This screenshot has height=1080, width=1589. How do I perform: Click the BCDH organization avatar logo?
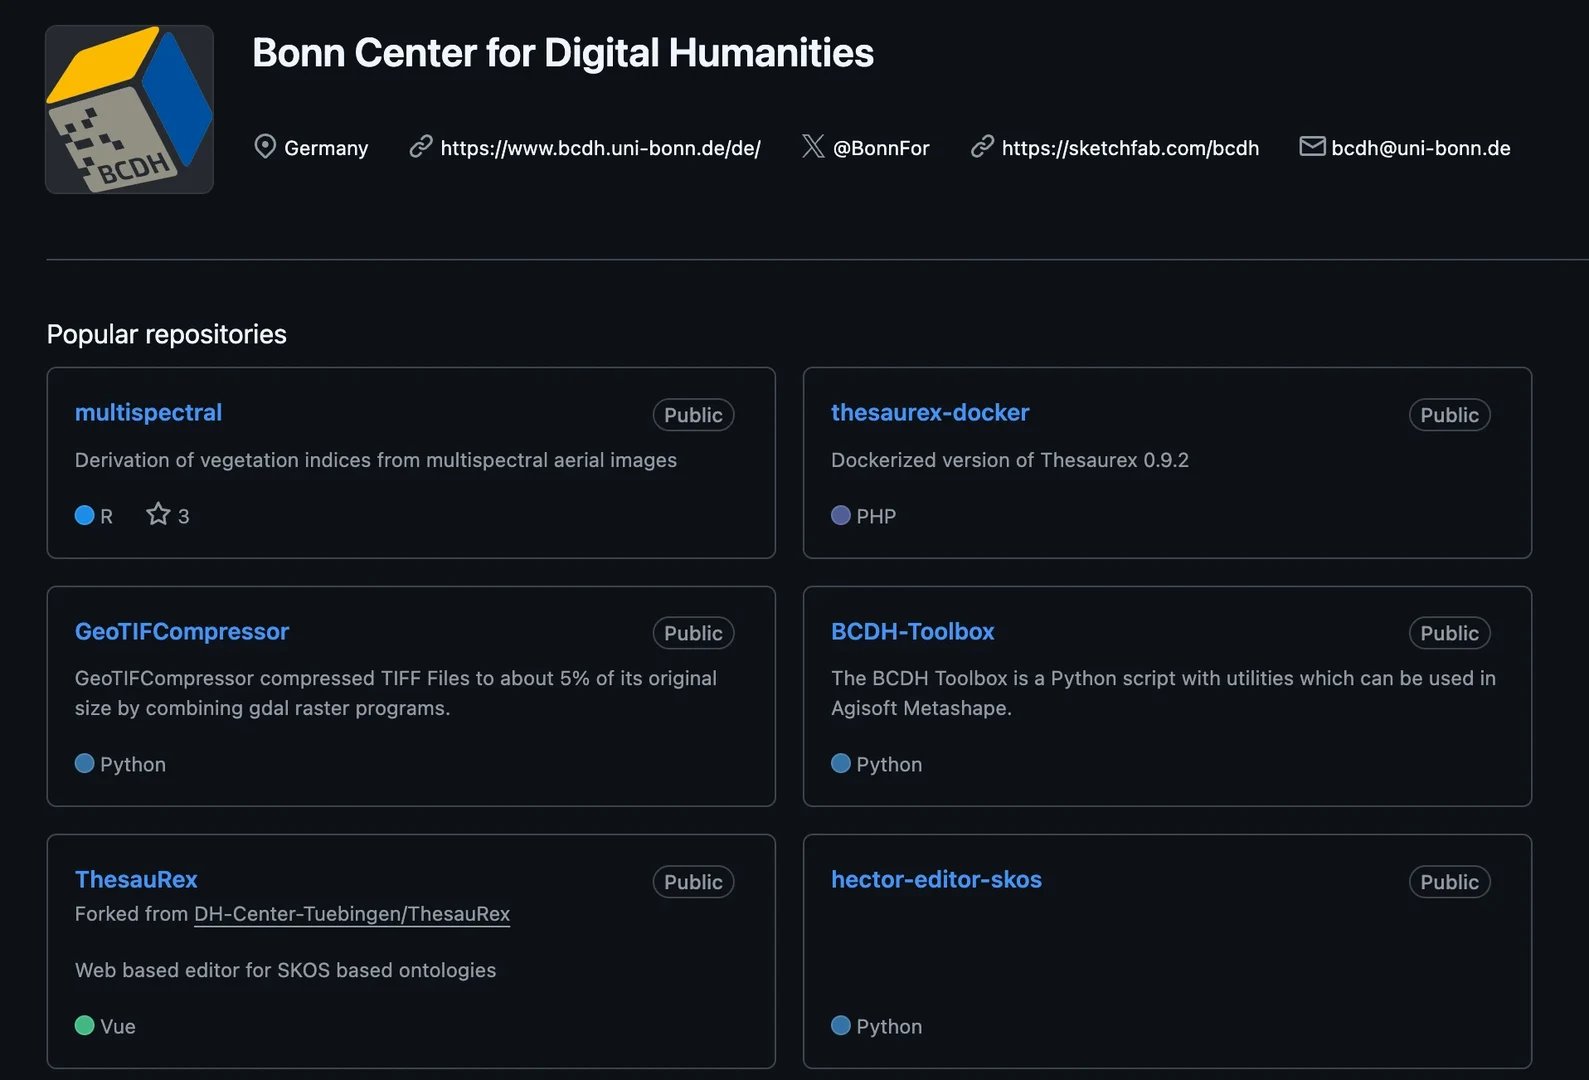coord(129,109)
